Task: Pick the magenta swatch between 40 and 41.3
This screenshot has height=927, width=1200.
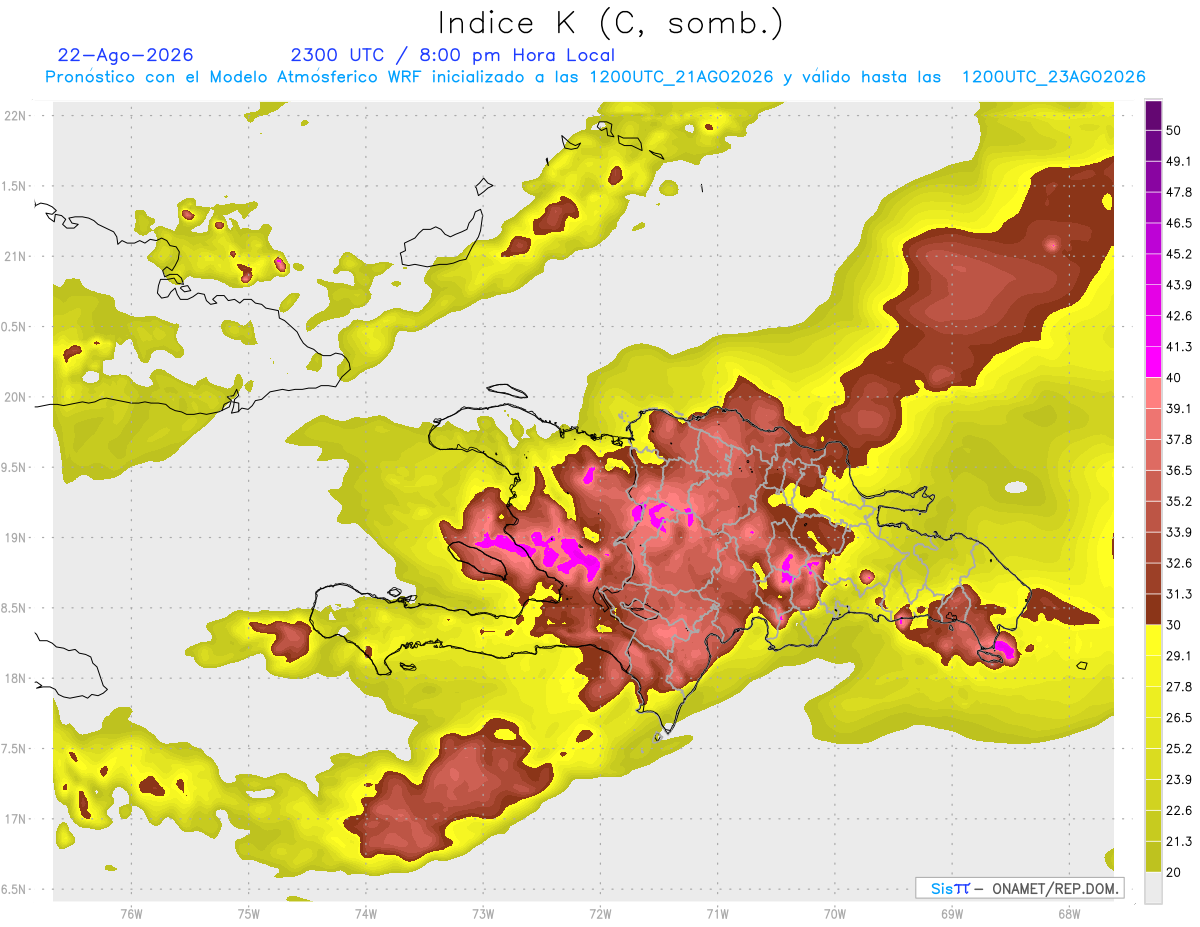Action: 1153,362
